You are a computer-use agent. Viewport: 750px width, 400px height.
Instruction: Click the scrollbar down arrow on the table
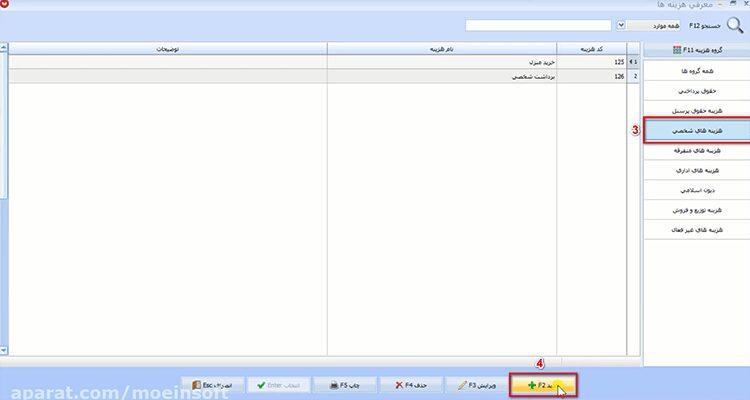pyautogui.click(x=3, y=351)
